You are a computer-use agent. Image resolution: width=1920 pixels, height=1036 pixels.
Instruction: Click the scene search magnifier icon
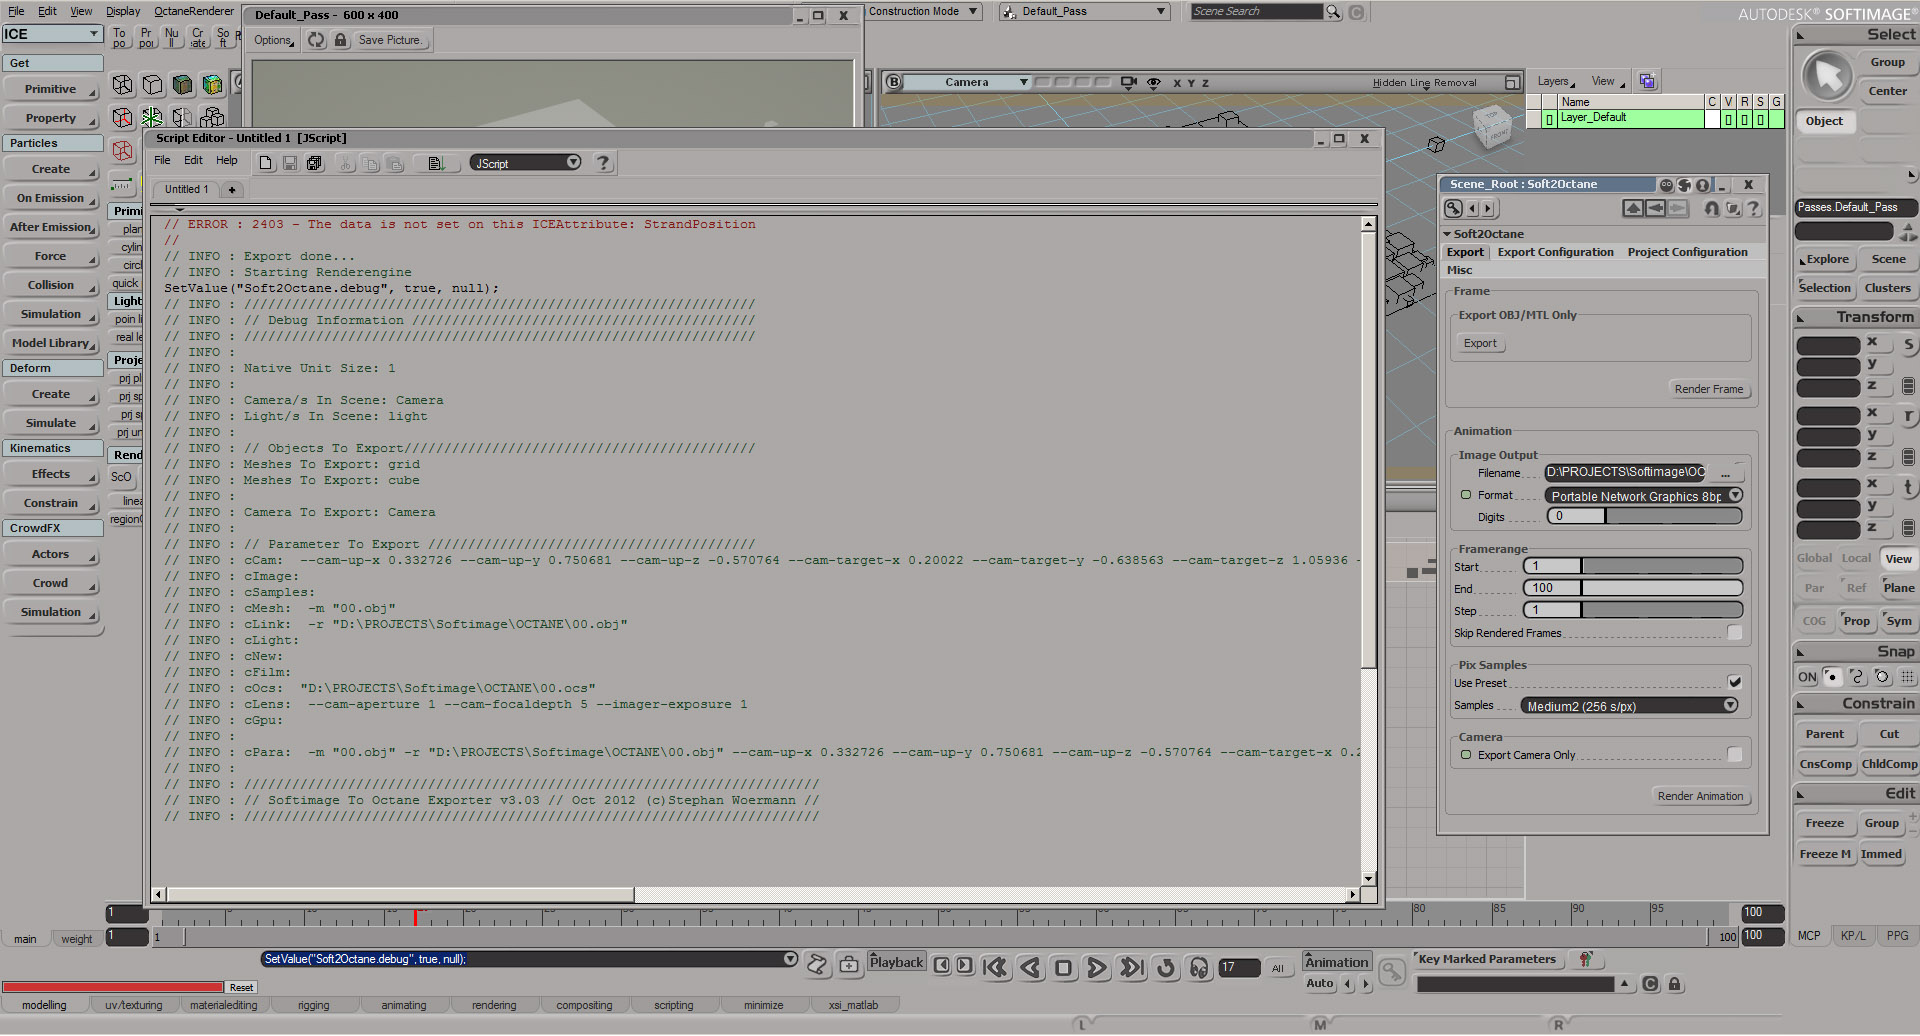[1333, 11]
